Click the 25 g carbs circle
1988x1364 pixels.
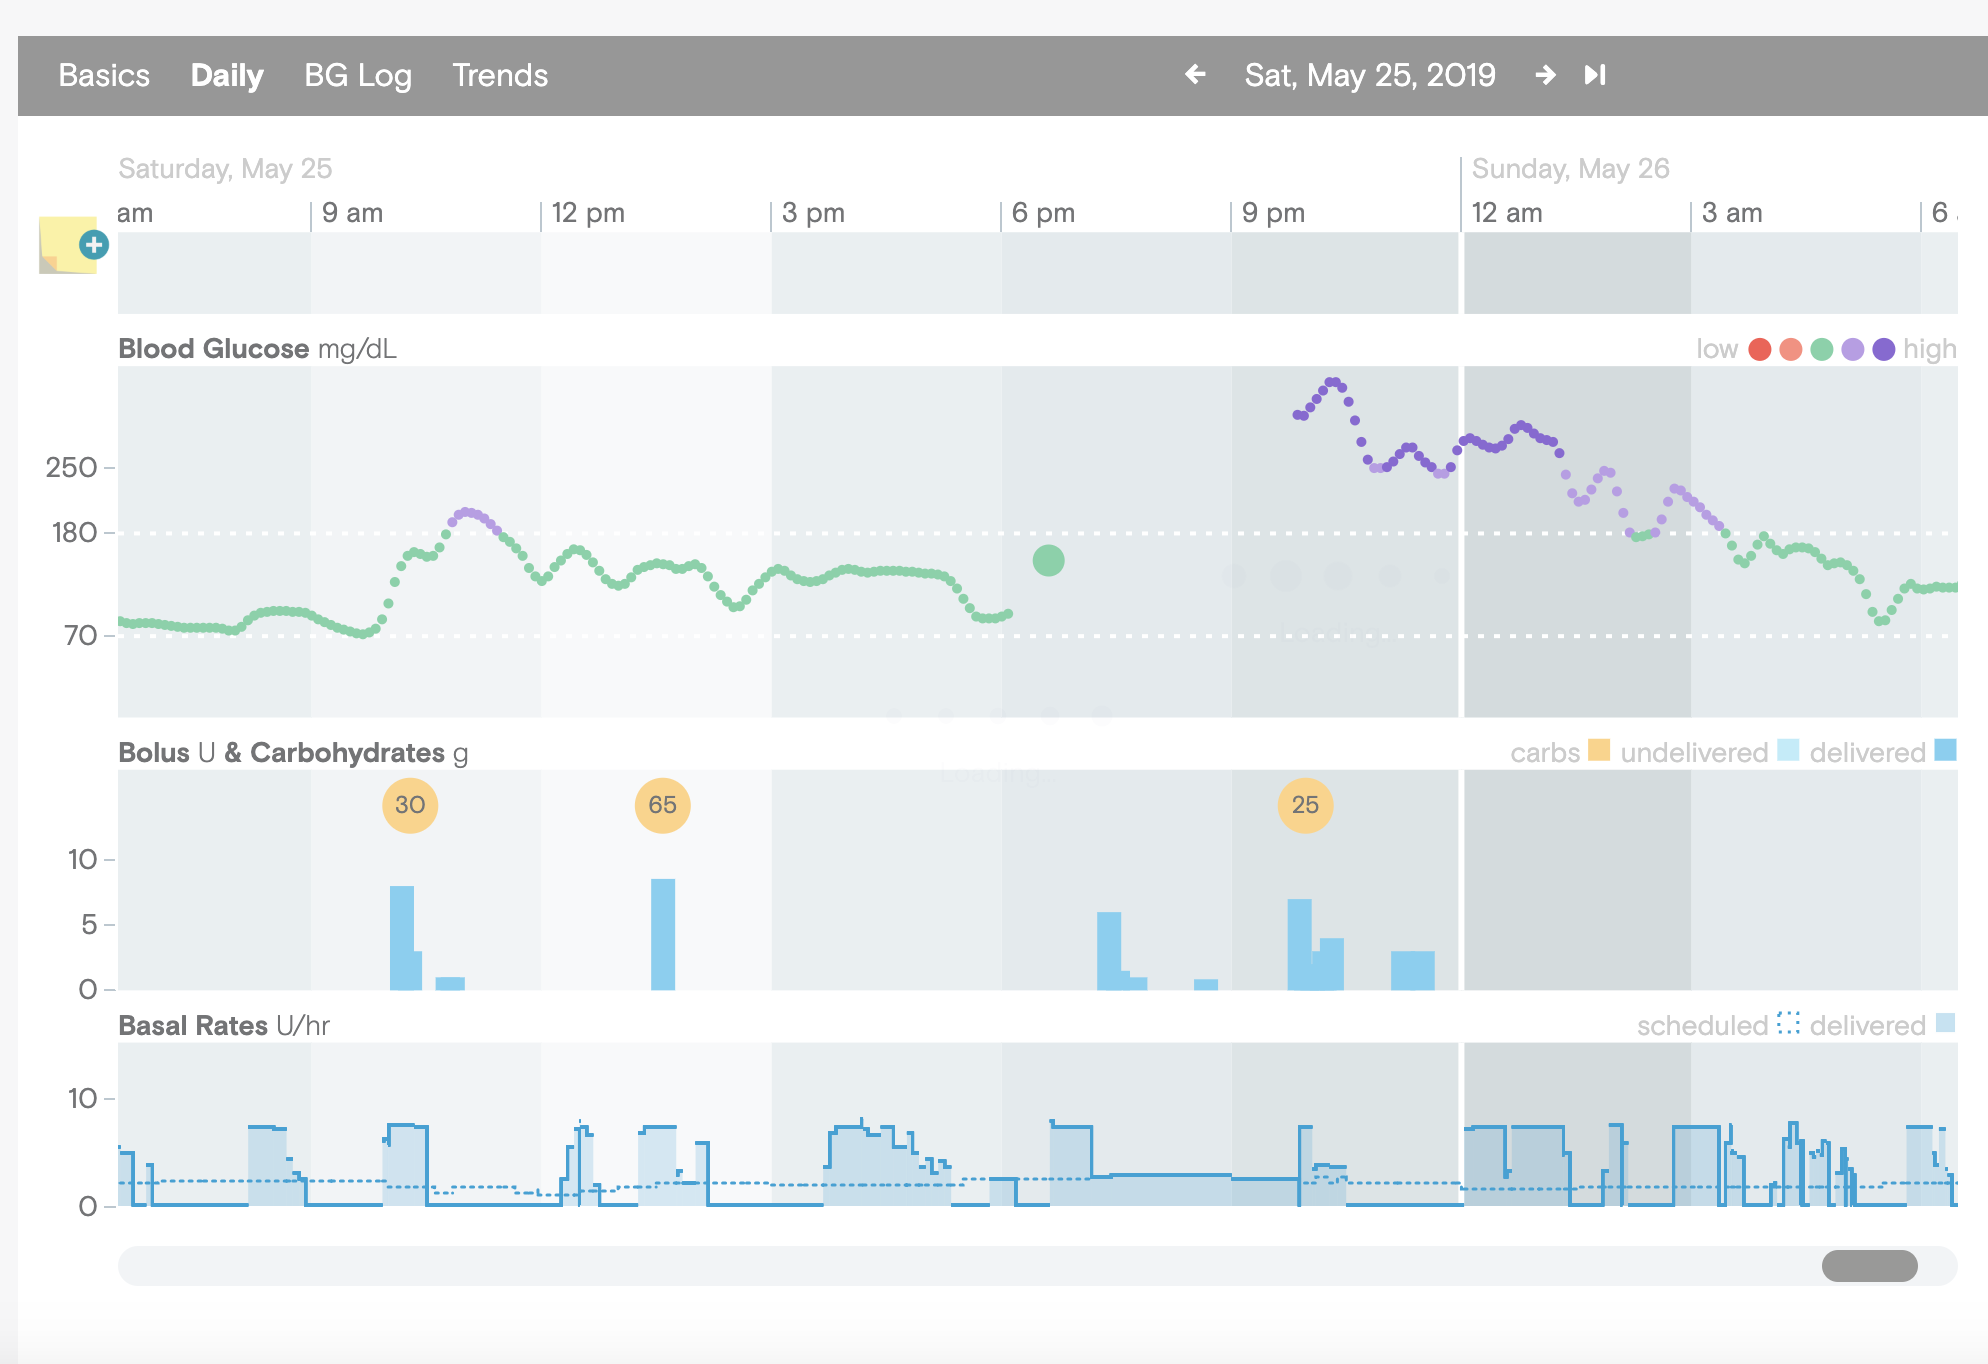(x=1305, y=805)
